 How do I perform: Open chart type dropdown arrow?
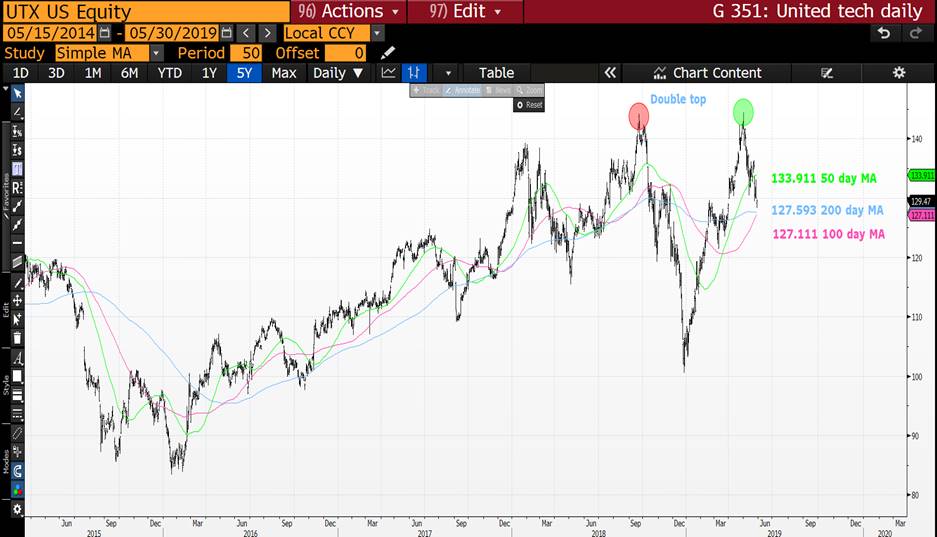(448, 73)
